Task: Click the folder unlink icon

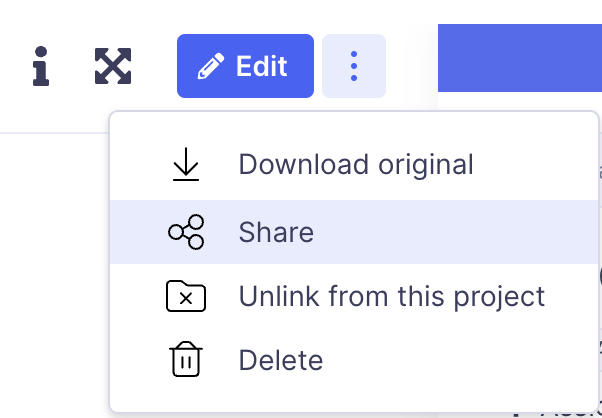Action: pos(186,296)
